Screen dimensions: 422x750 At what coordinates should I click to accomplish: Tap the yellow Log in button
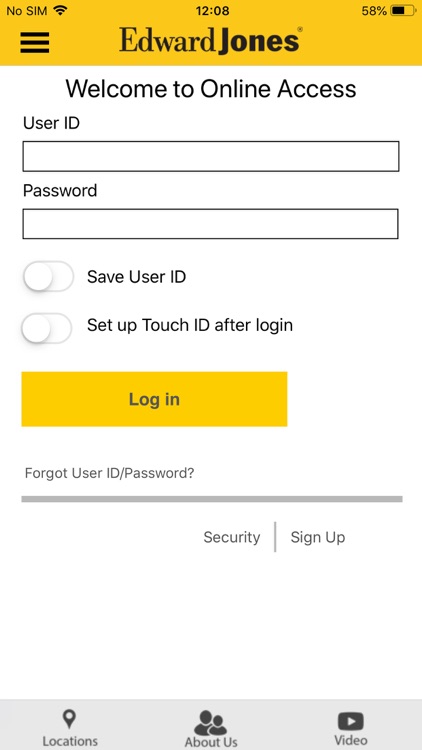pos(154,399)
